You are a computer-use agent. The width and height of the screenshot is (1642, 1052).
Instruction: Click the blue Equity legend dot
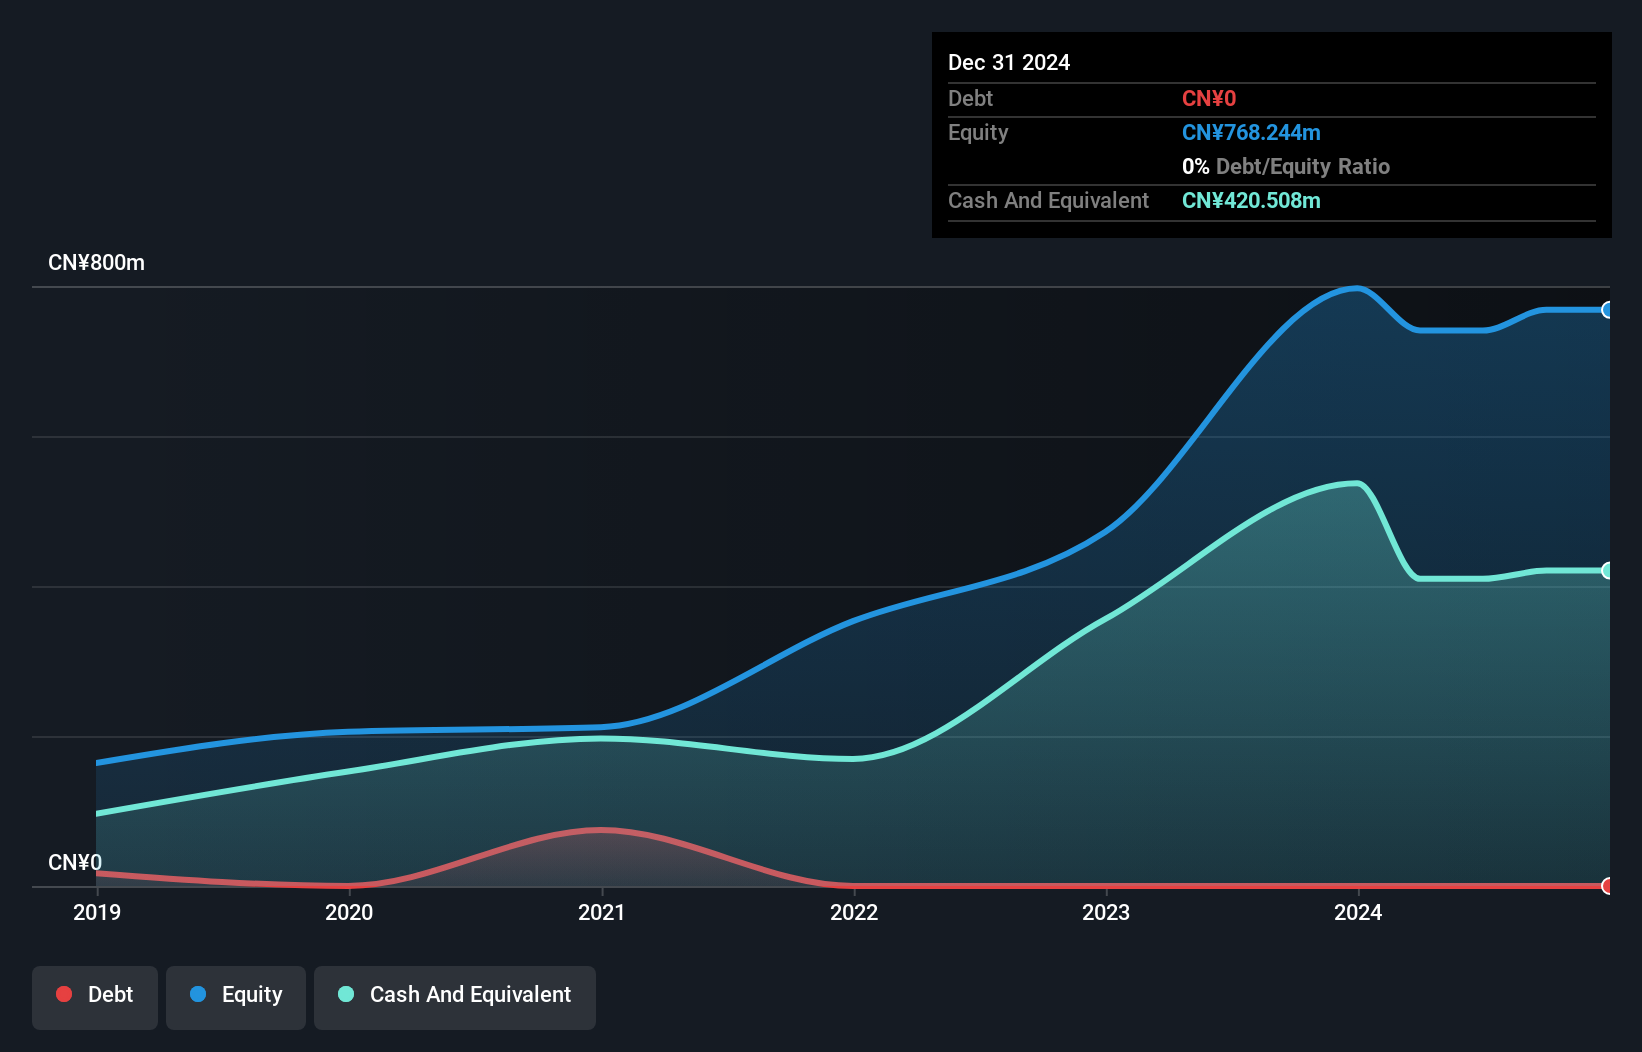point(198,994)
